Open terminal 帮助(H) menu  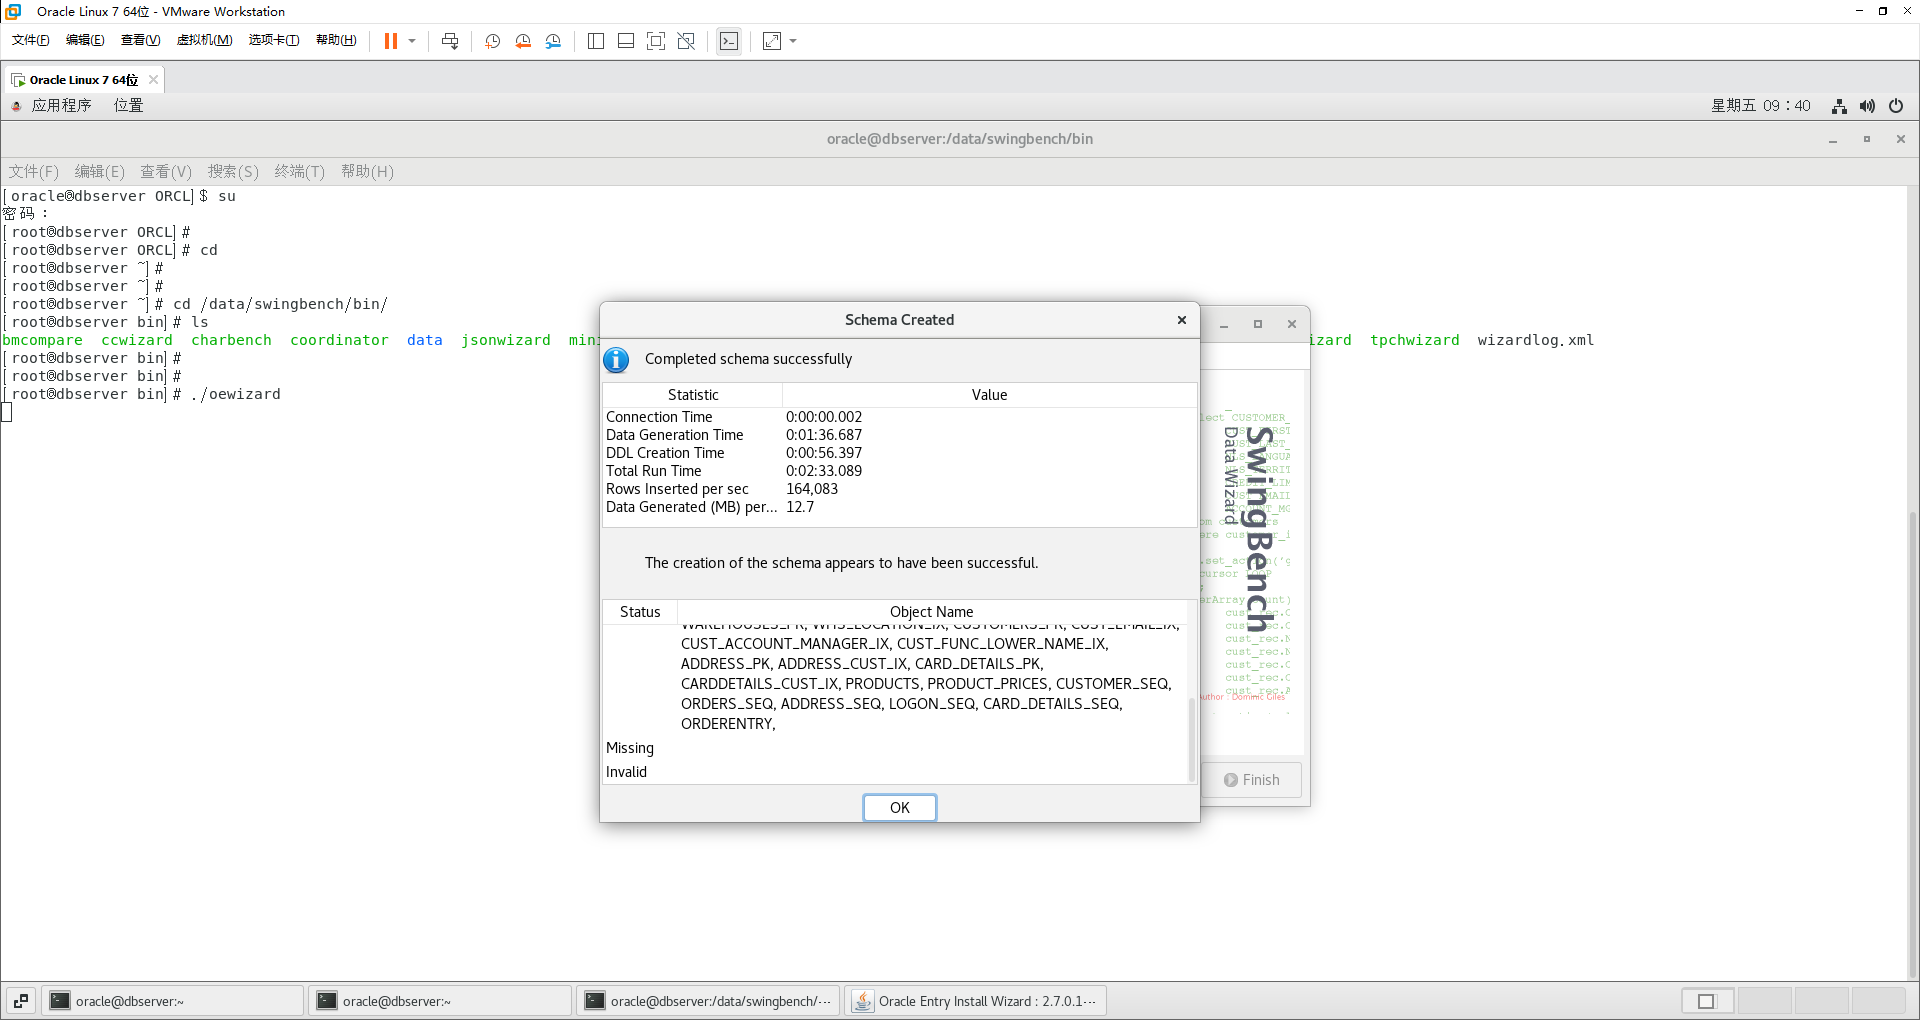click(367, 172)
